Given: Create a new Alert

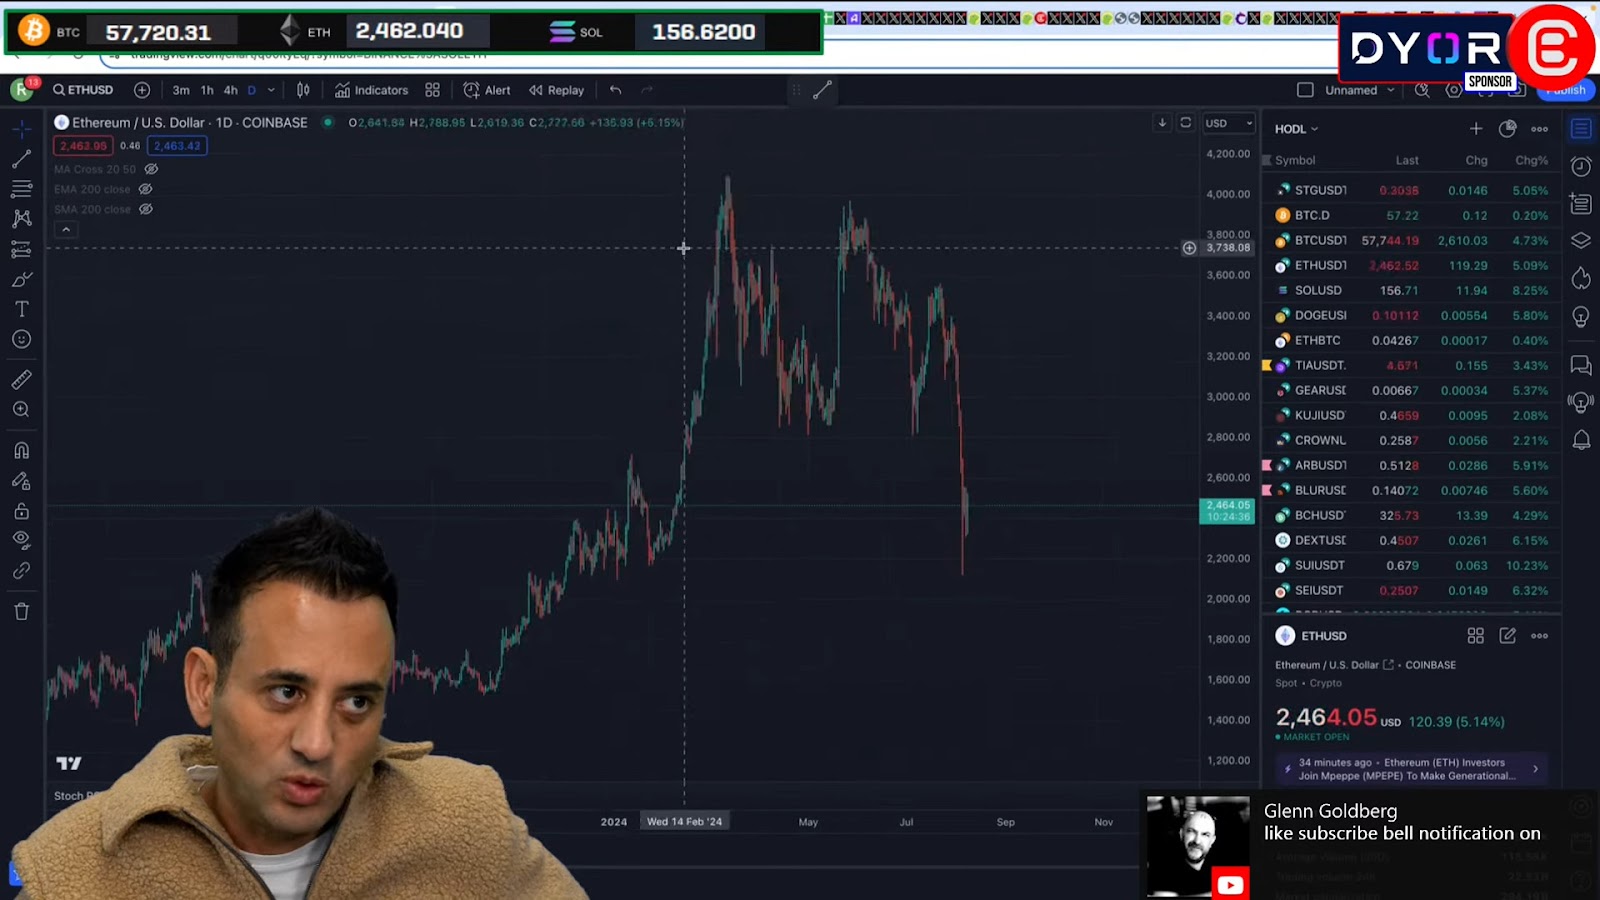Looking at the screenshot, I should [x=487, y=90].
